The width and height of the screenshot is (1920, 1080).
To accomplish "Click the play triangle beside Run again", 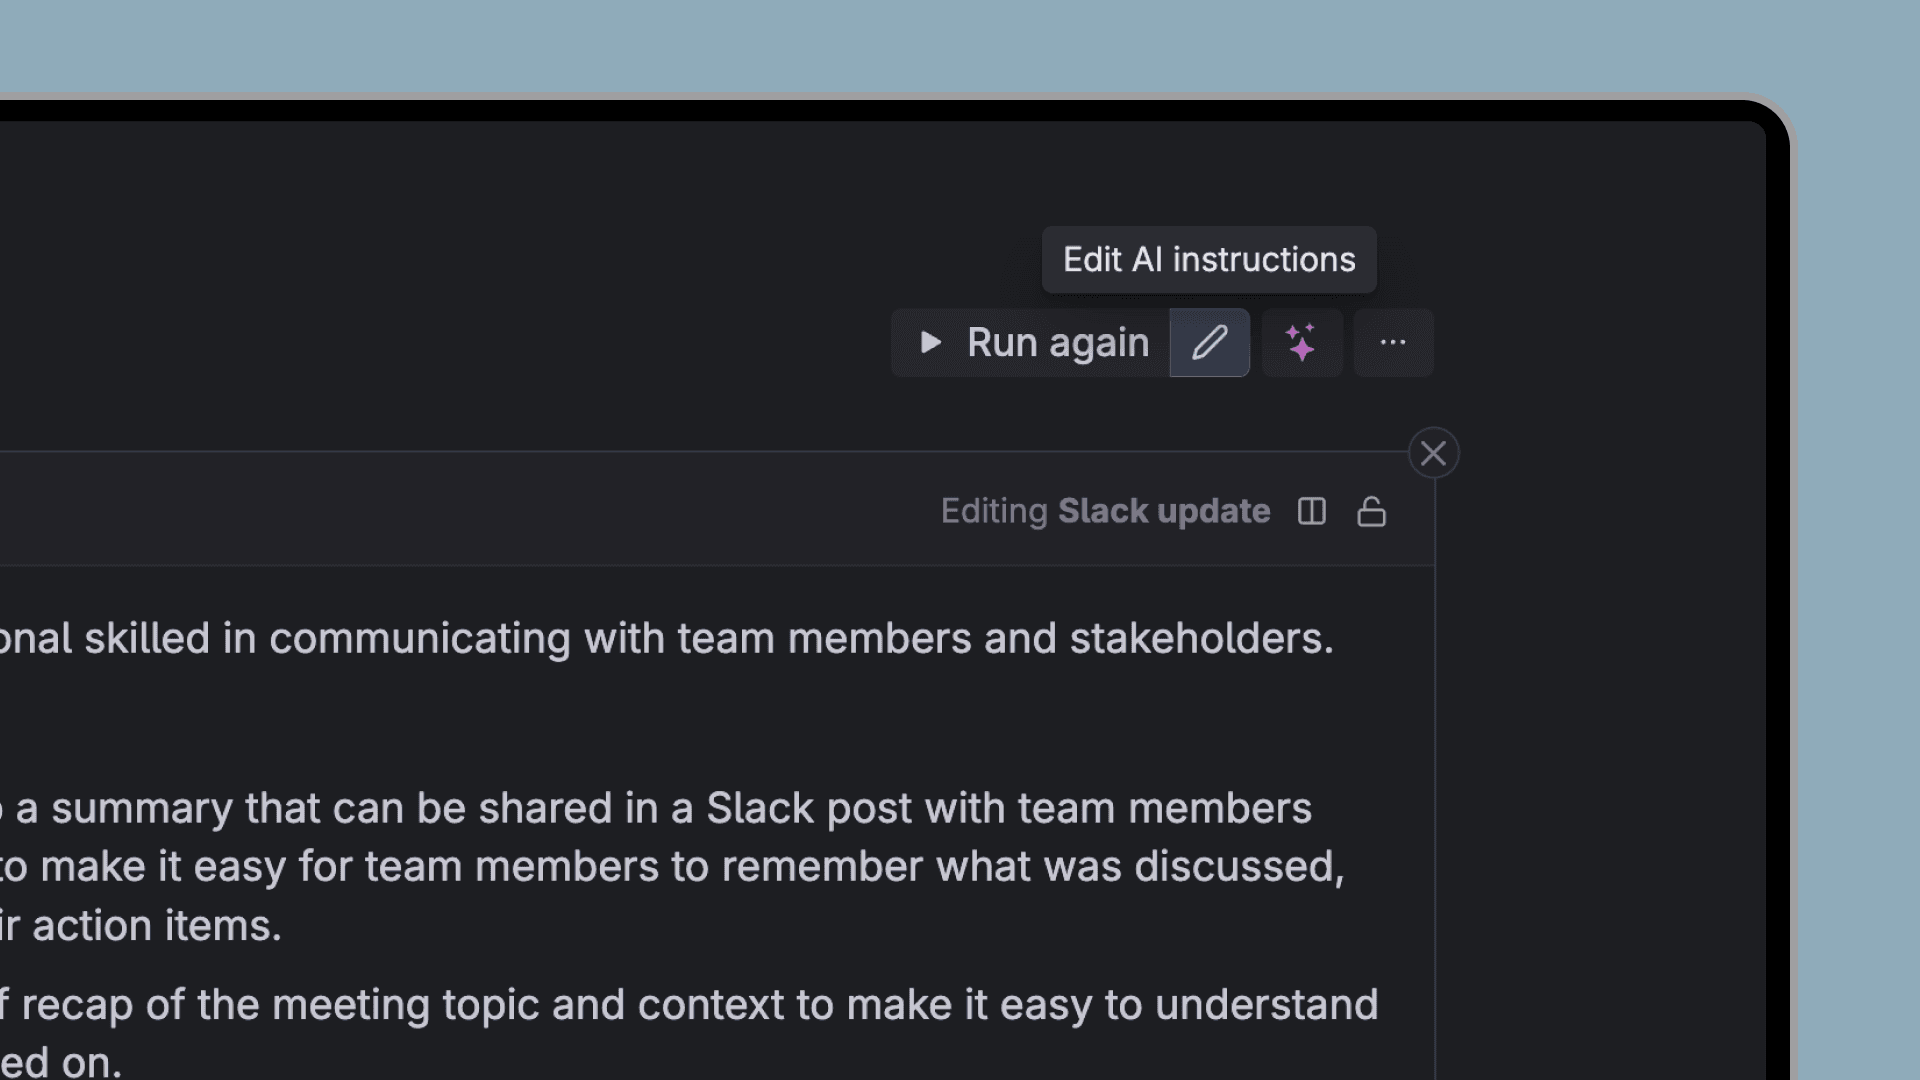I will tap(930, 343).
